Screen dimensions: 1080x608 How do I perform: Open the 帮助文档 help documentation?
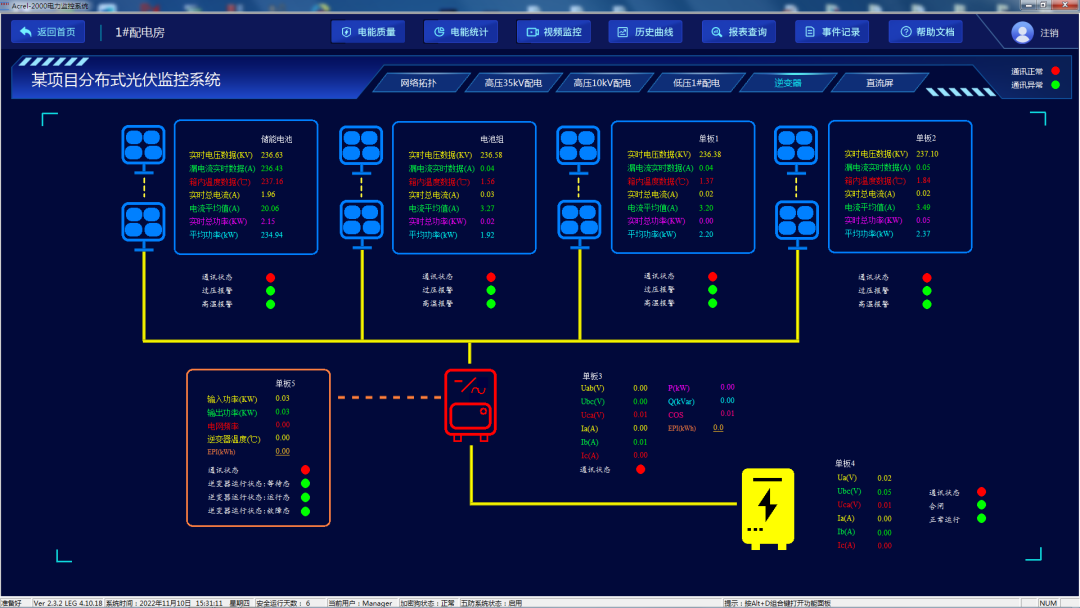(925, 31)
